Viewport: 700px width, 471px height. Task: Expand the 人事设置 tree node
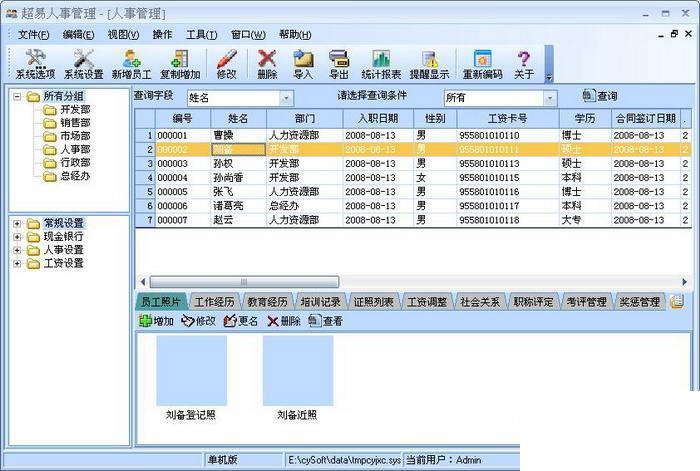[x=17, y=250]
